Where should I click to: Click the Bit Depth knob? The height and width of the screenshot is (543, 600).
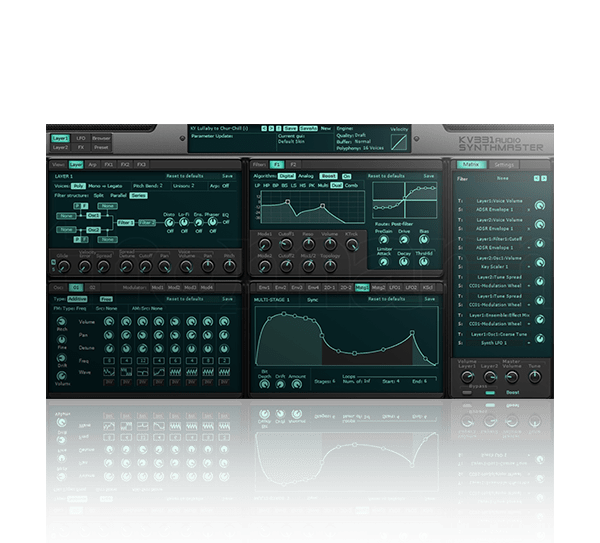264,385
